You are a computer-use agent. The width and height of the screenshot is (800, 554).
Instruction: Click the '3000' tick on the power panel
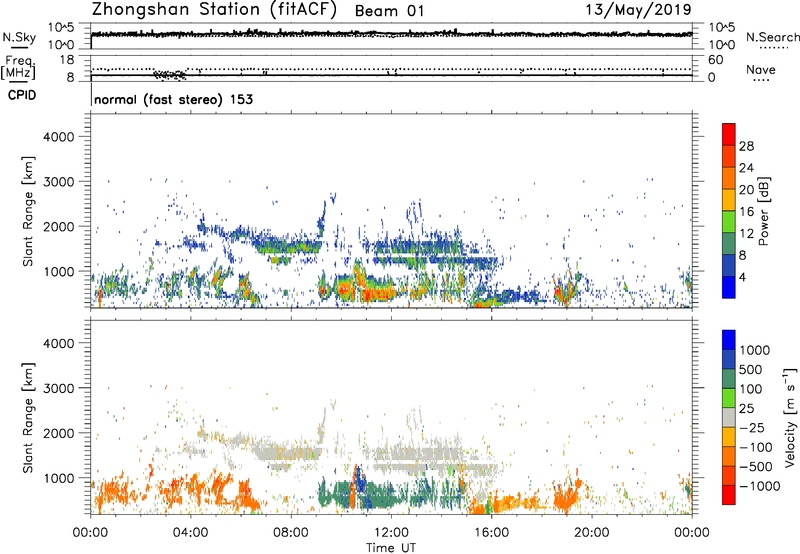pyautogui.click(x=59, y=182)
